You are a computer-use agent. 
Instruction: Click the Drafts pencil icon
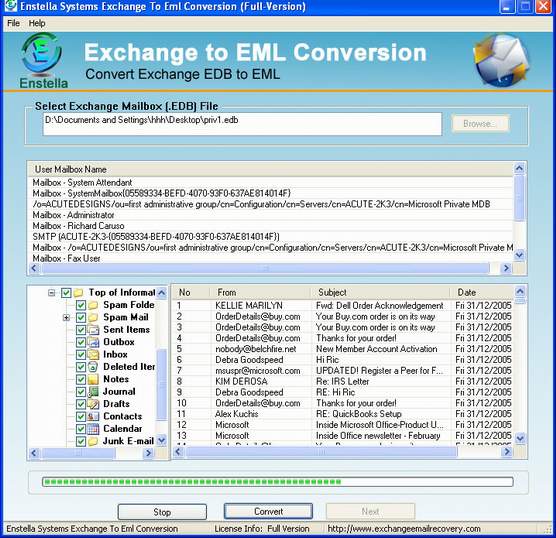(x=93, y=404)
